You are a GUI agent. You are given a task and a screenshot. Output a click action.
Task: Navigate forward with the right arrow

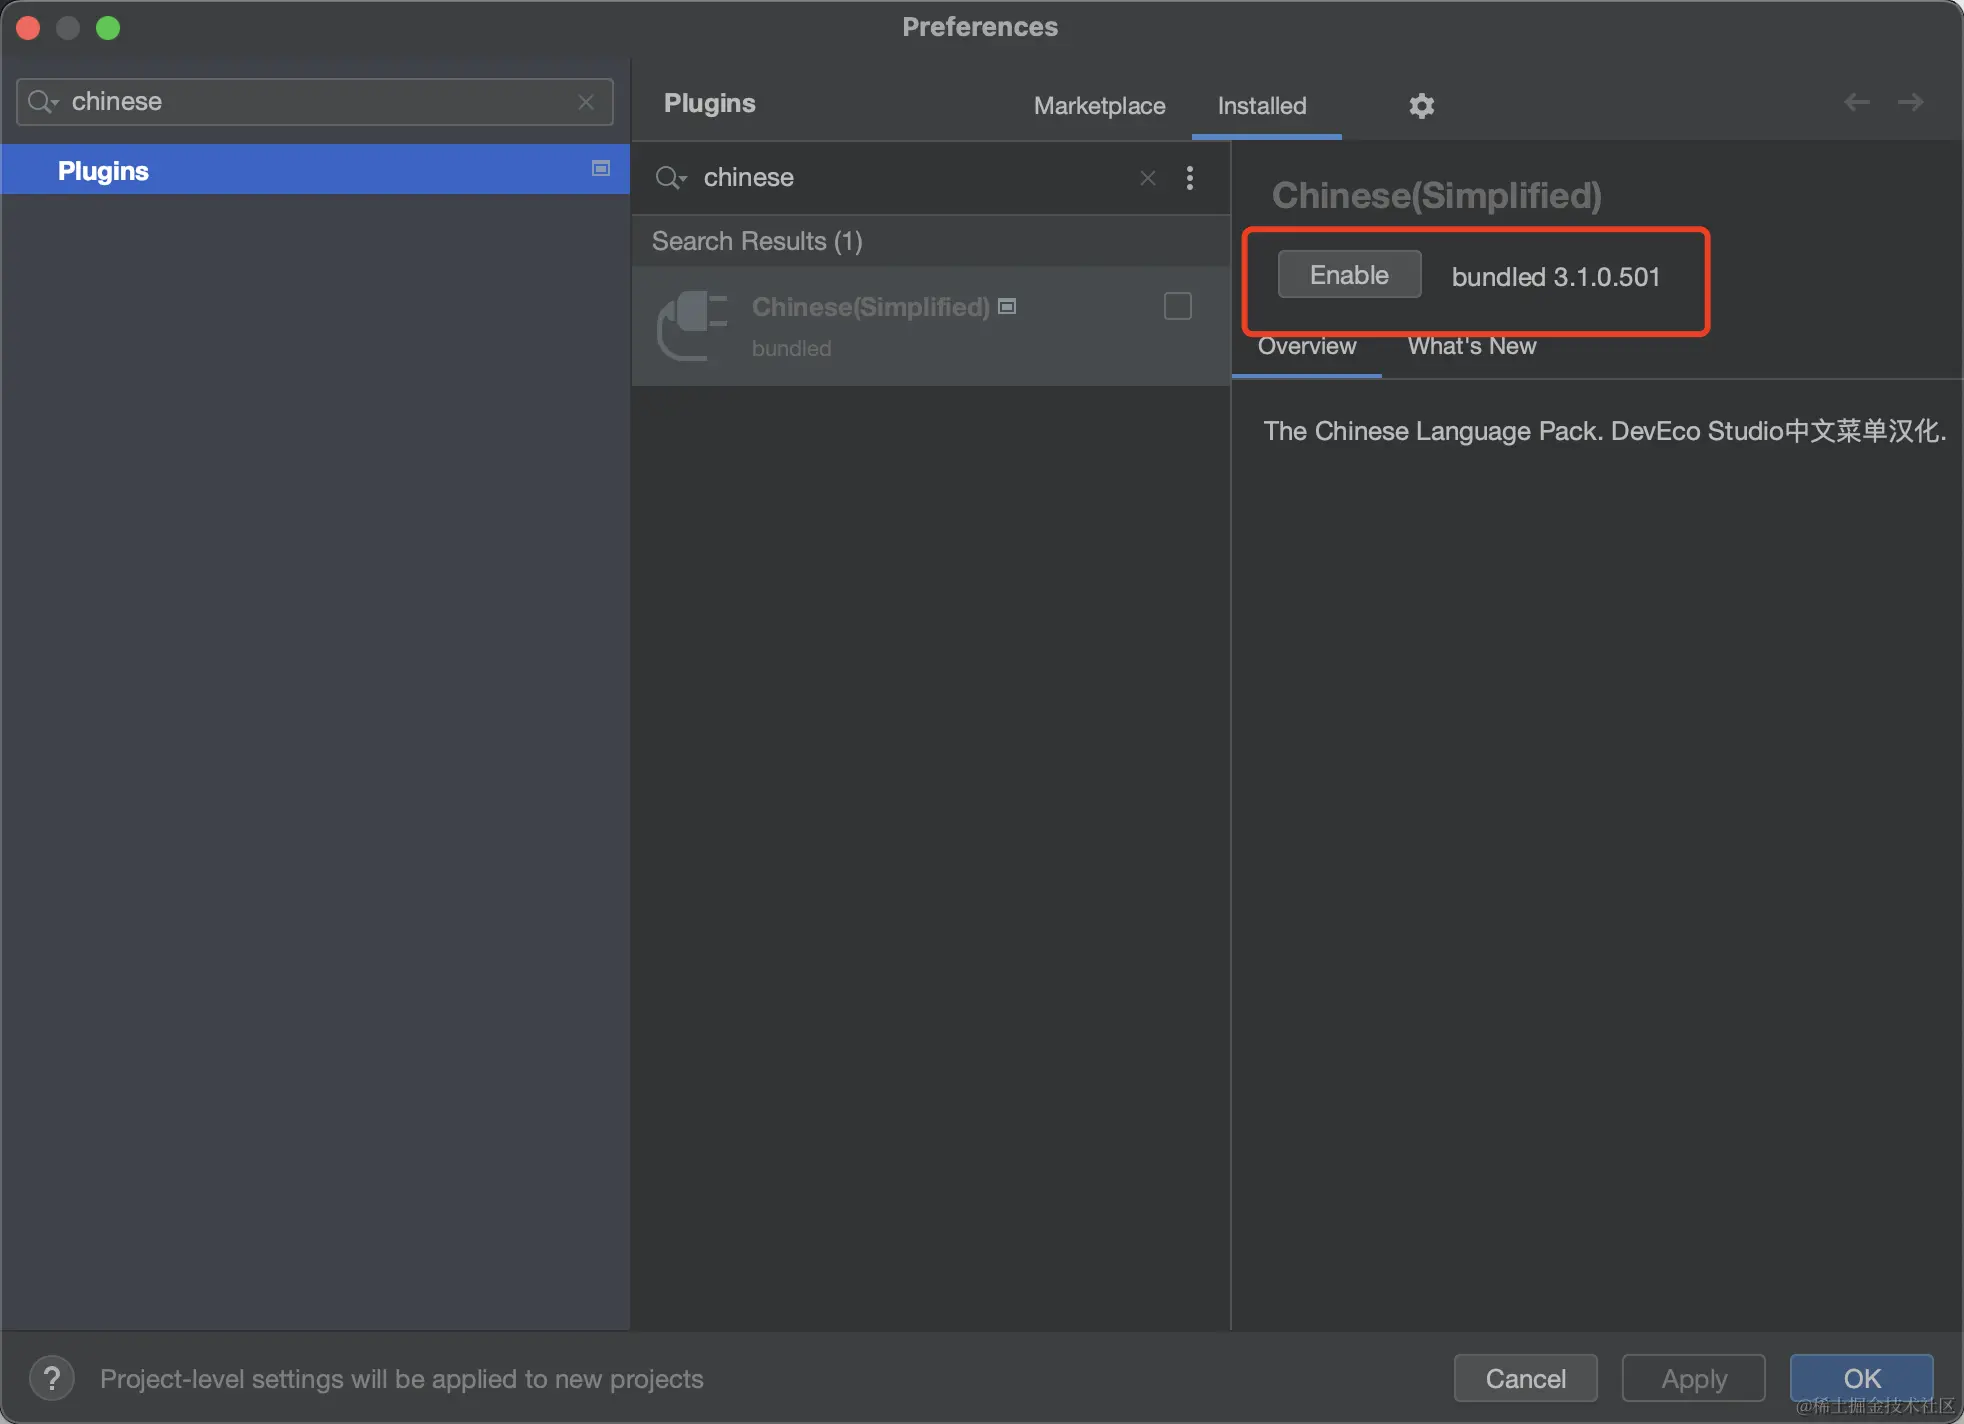[1910, 102]
